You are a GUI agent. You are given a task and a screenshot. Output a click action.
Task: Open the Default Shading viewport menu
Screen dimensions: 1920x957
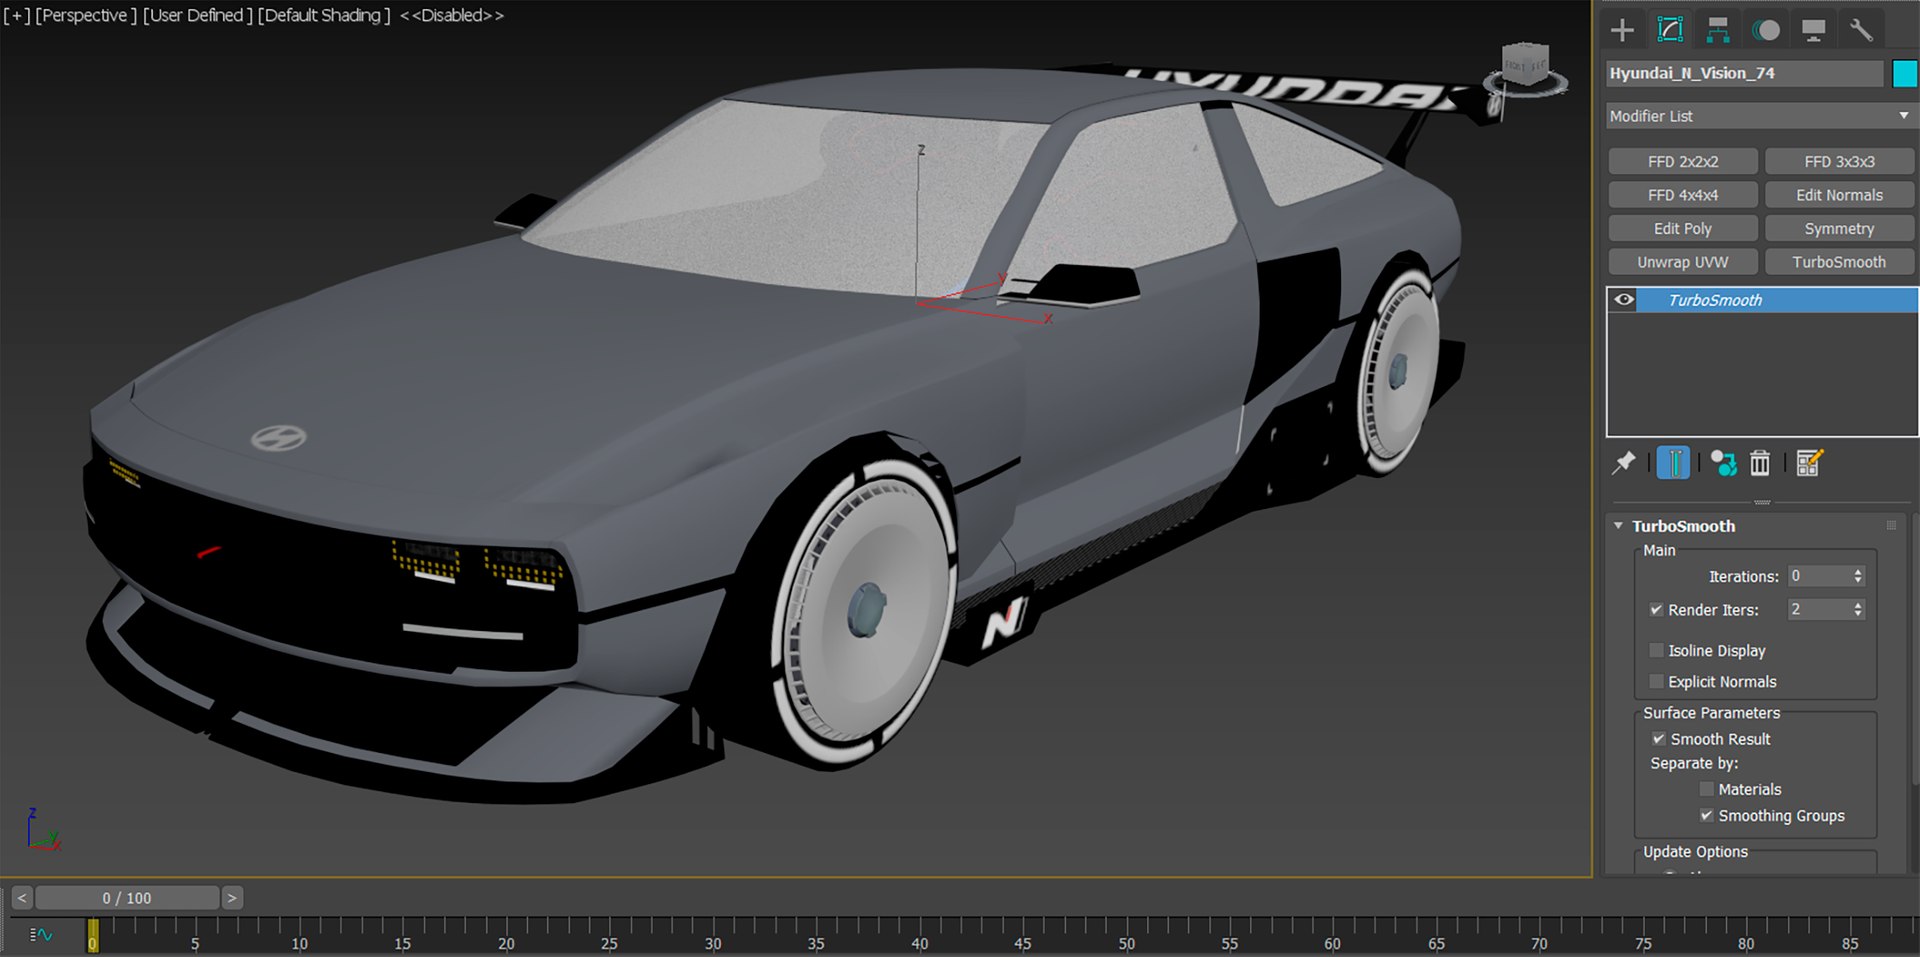point(324,15)
